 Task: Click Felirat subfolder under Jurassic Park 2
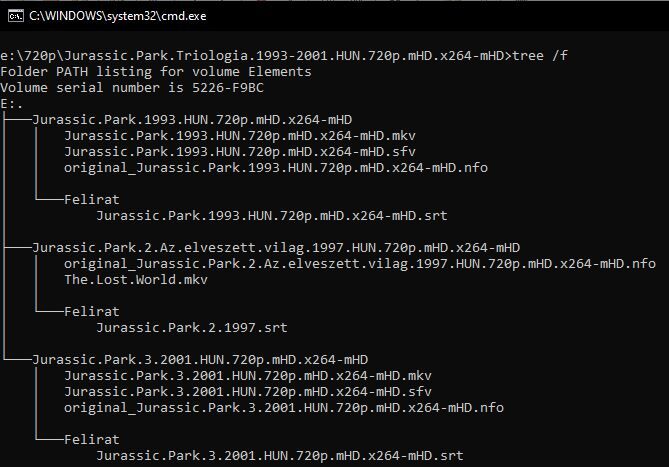pyautogui.click(x=92, y=312)
